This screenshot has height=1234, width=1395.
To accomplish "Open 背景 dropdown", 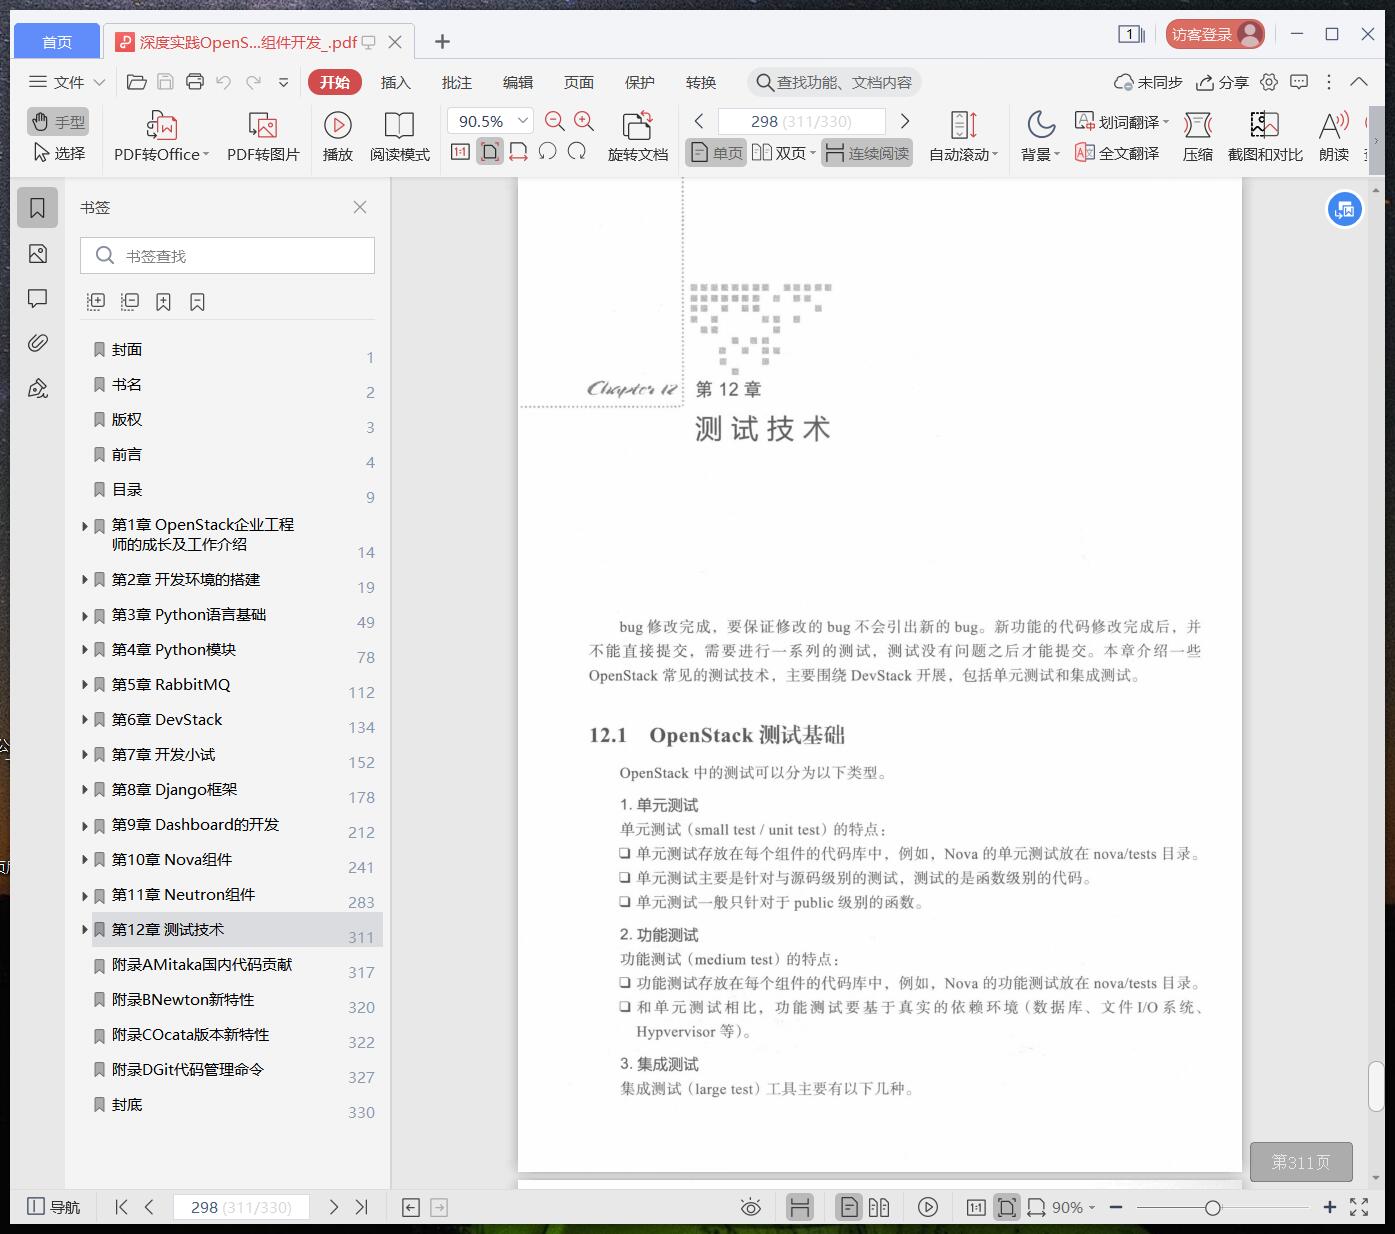I will (x=1040, y=137).
